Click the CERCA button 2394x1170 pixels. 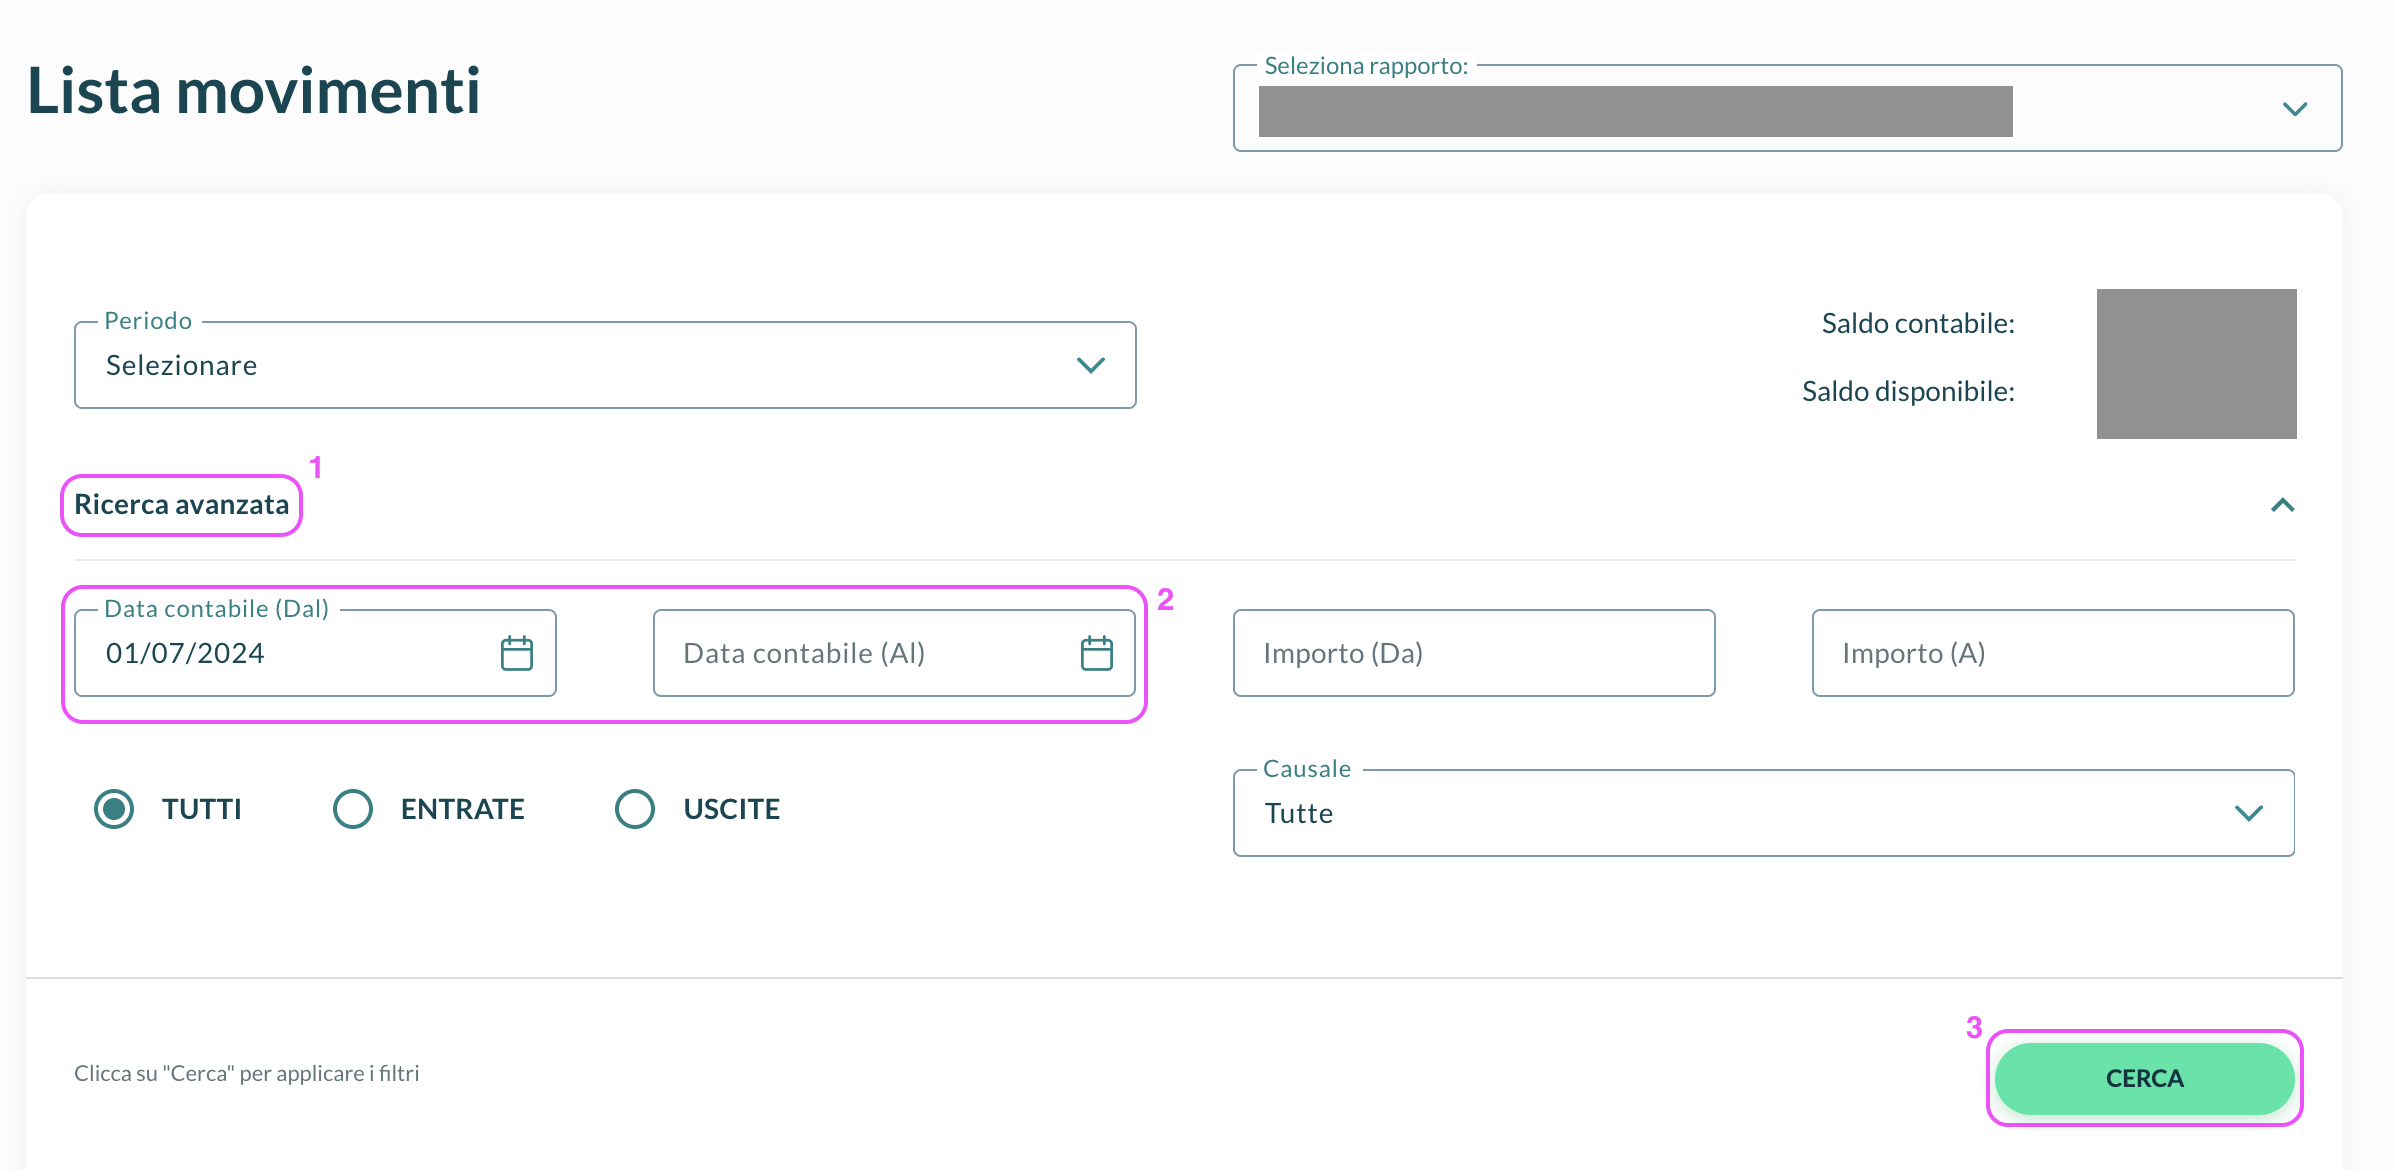coord(2144,1078)
